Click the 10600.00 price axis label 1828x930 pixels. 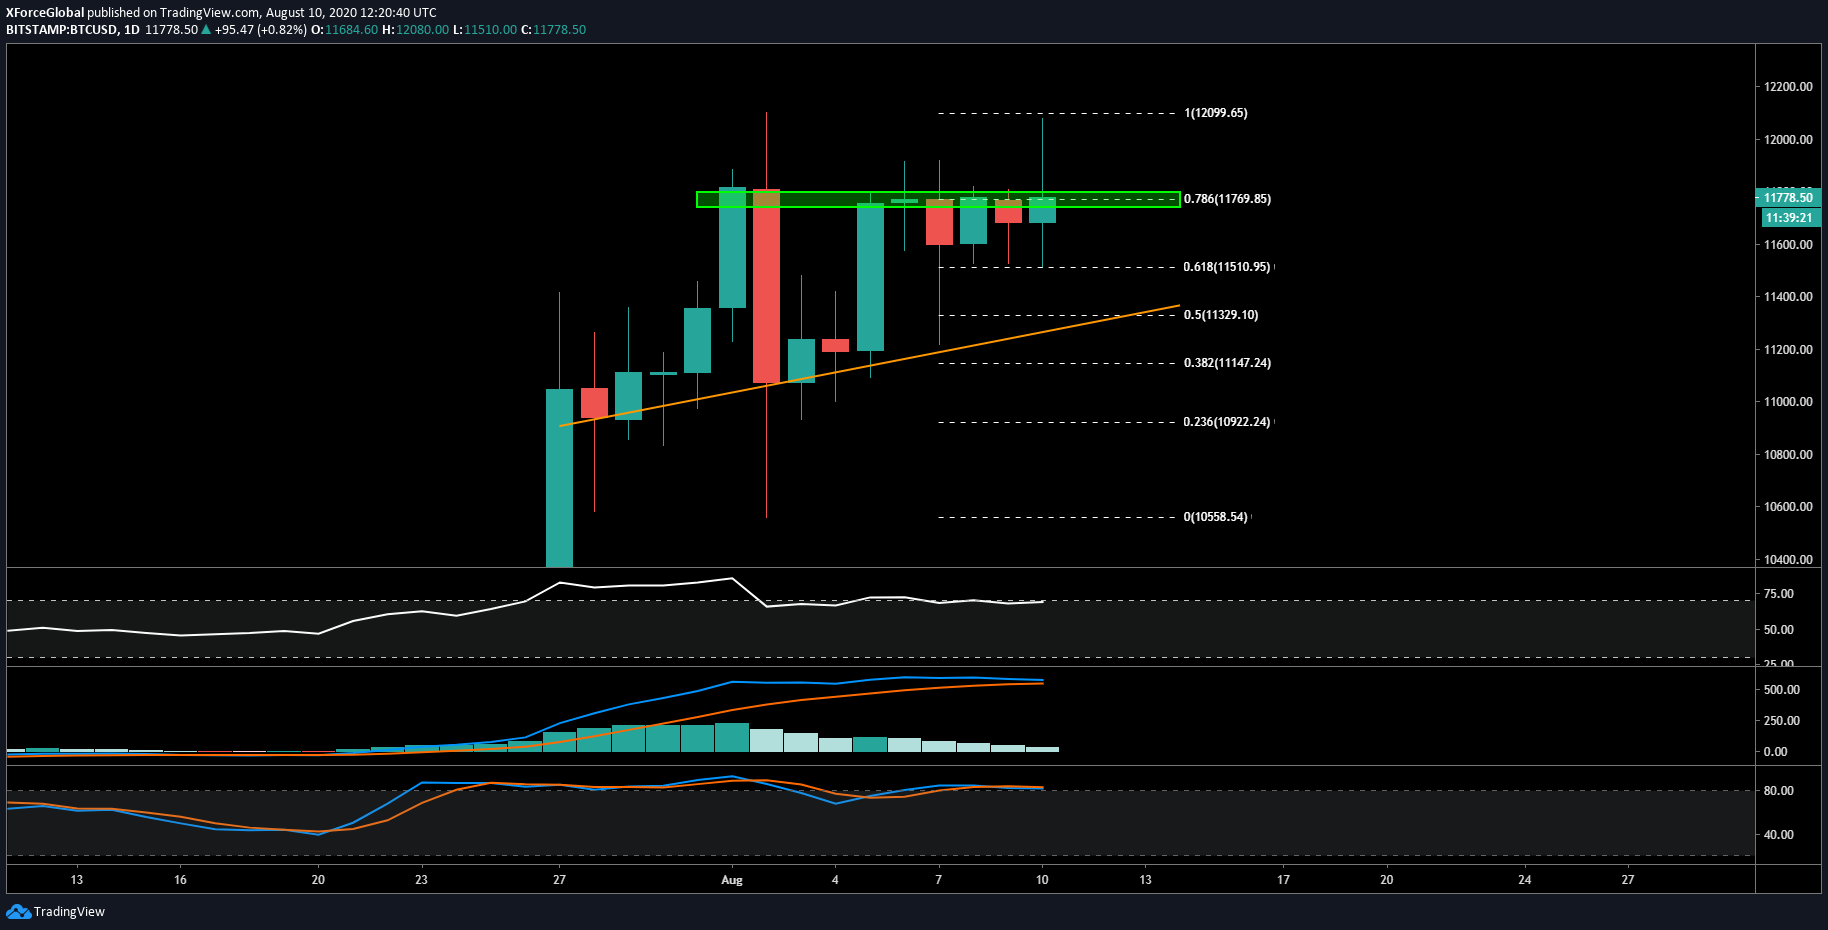pos(1788,507)
